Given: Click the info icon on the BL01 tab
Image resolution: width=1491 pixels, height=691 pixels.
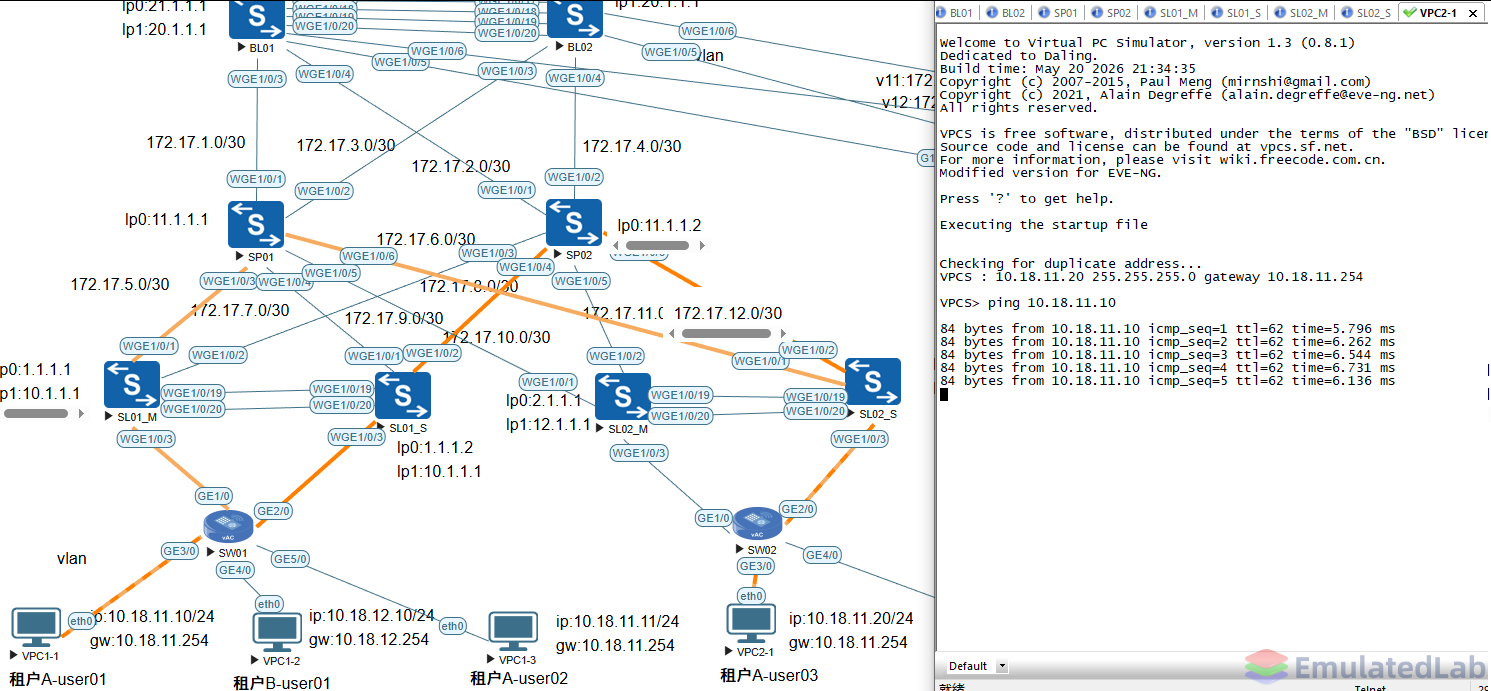Looking at the screenshot, I should [942, 13].
